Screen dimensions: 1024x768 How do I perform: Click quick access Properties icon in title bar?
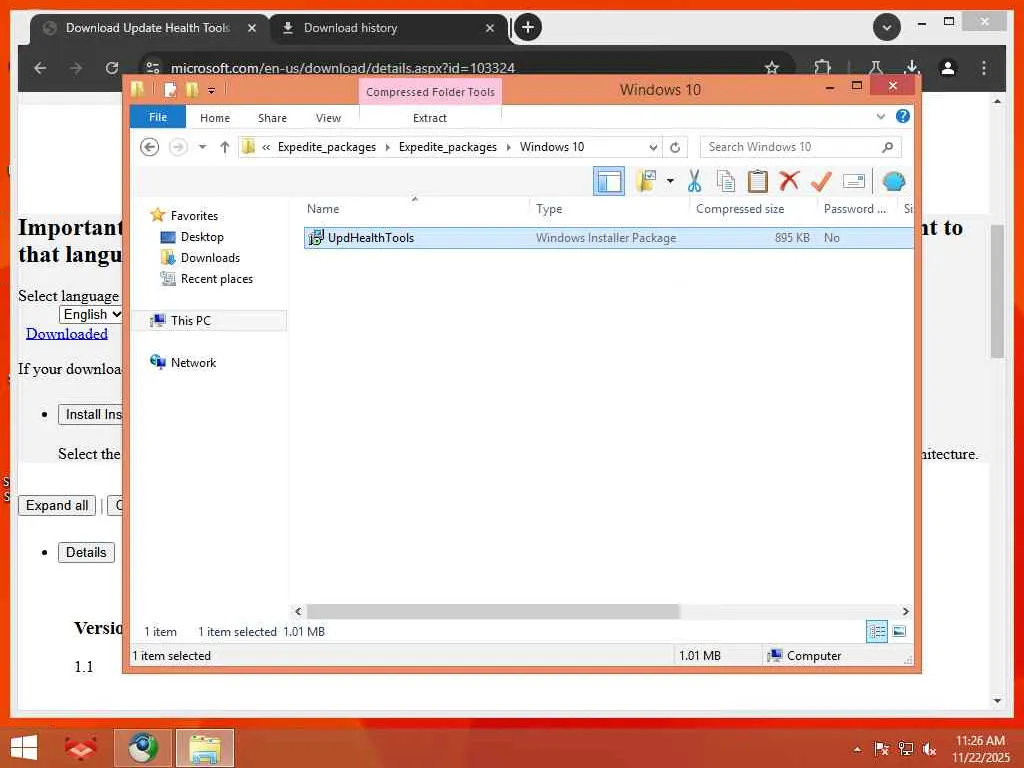pyautogui.click(x=170, y=89)
